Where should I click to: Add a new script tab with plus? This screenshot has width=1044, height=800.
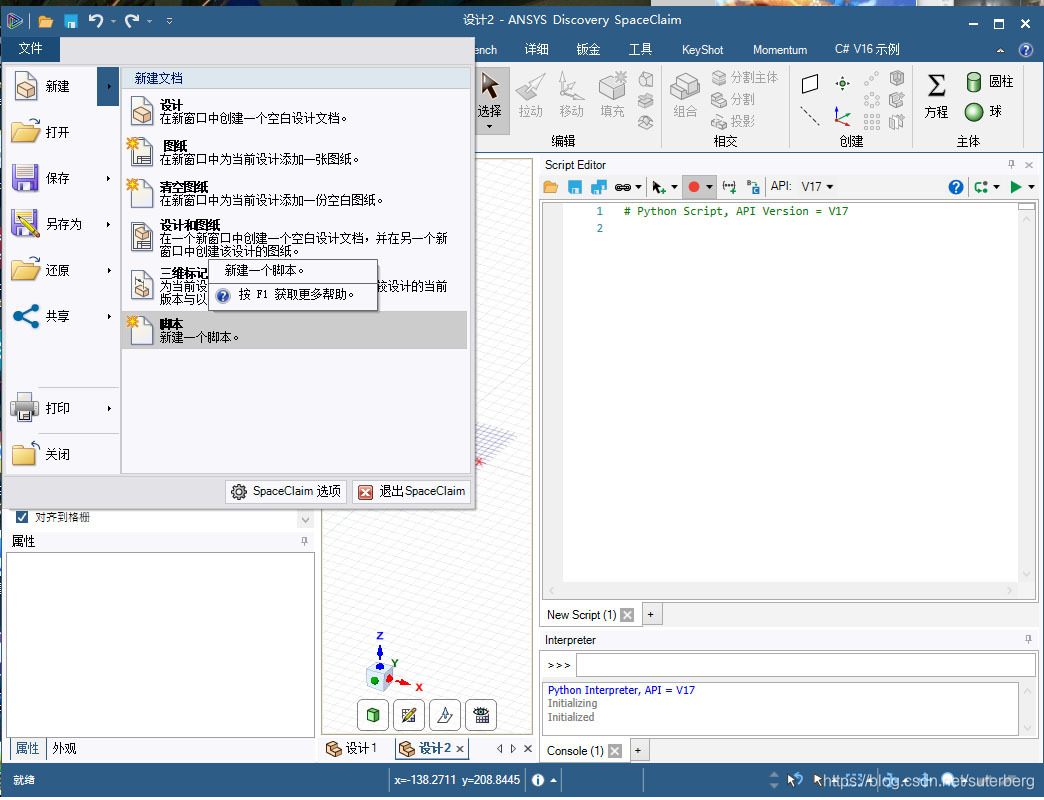pos(651,614)
